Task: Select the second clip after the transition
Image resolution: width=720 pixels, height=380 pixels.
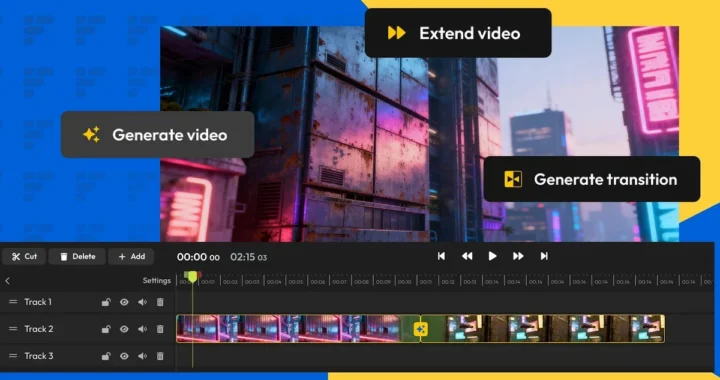Action: (542, 329)
